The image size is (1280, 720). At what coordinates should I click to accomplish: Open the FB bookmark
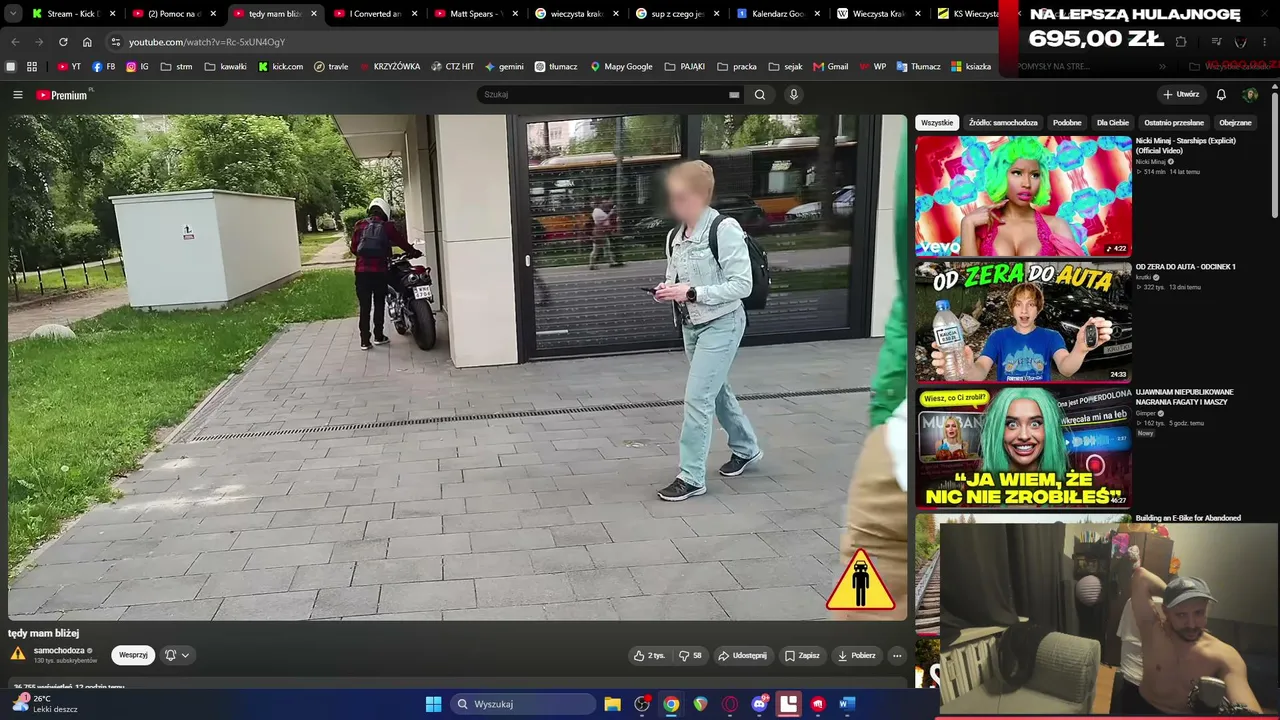tap(103, 67)
